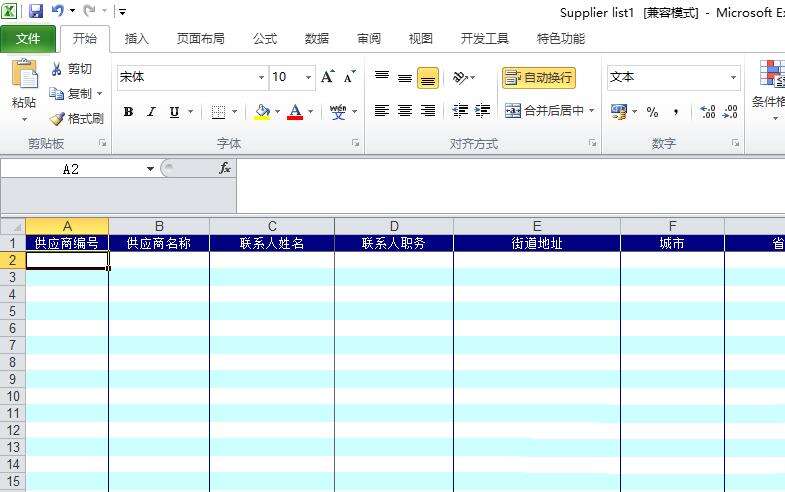
Task: Click the Copy (复制) icon
Action: (56, 94)
